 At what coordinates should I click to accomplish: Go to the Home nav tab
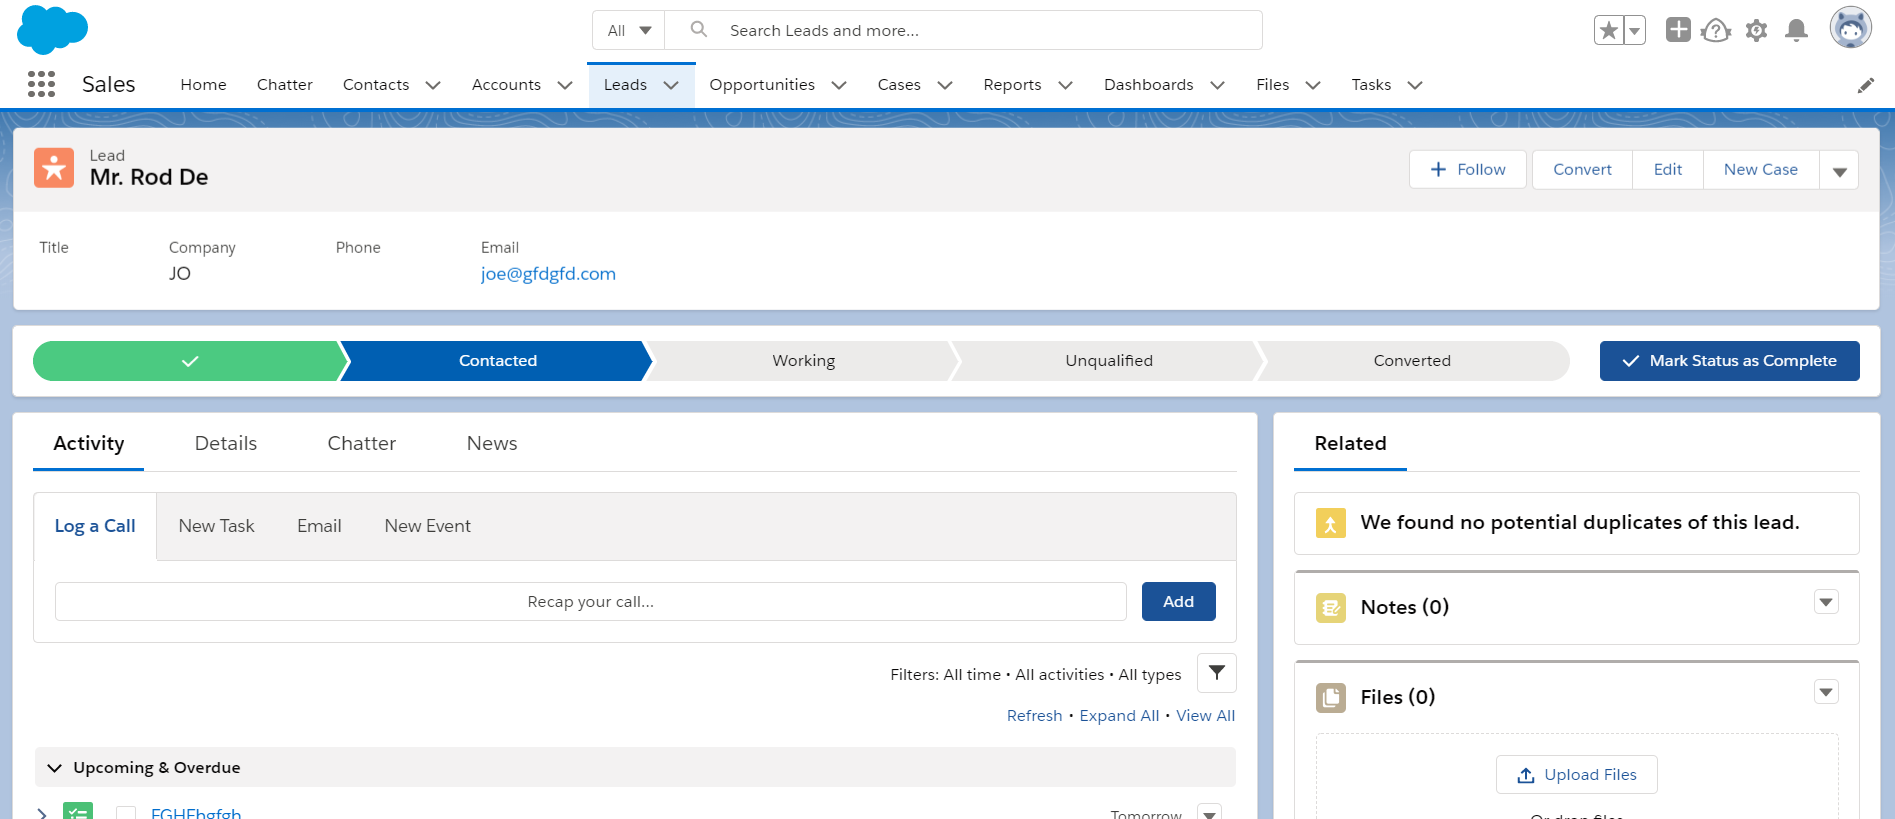(x=203, y=85)
